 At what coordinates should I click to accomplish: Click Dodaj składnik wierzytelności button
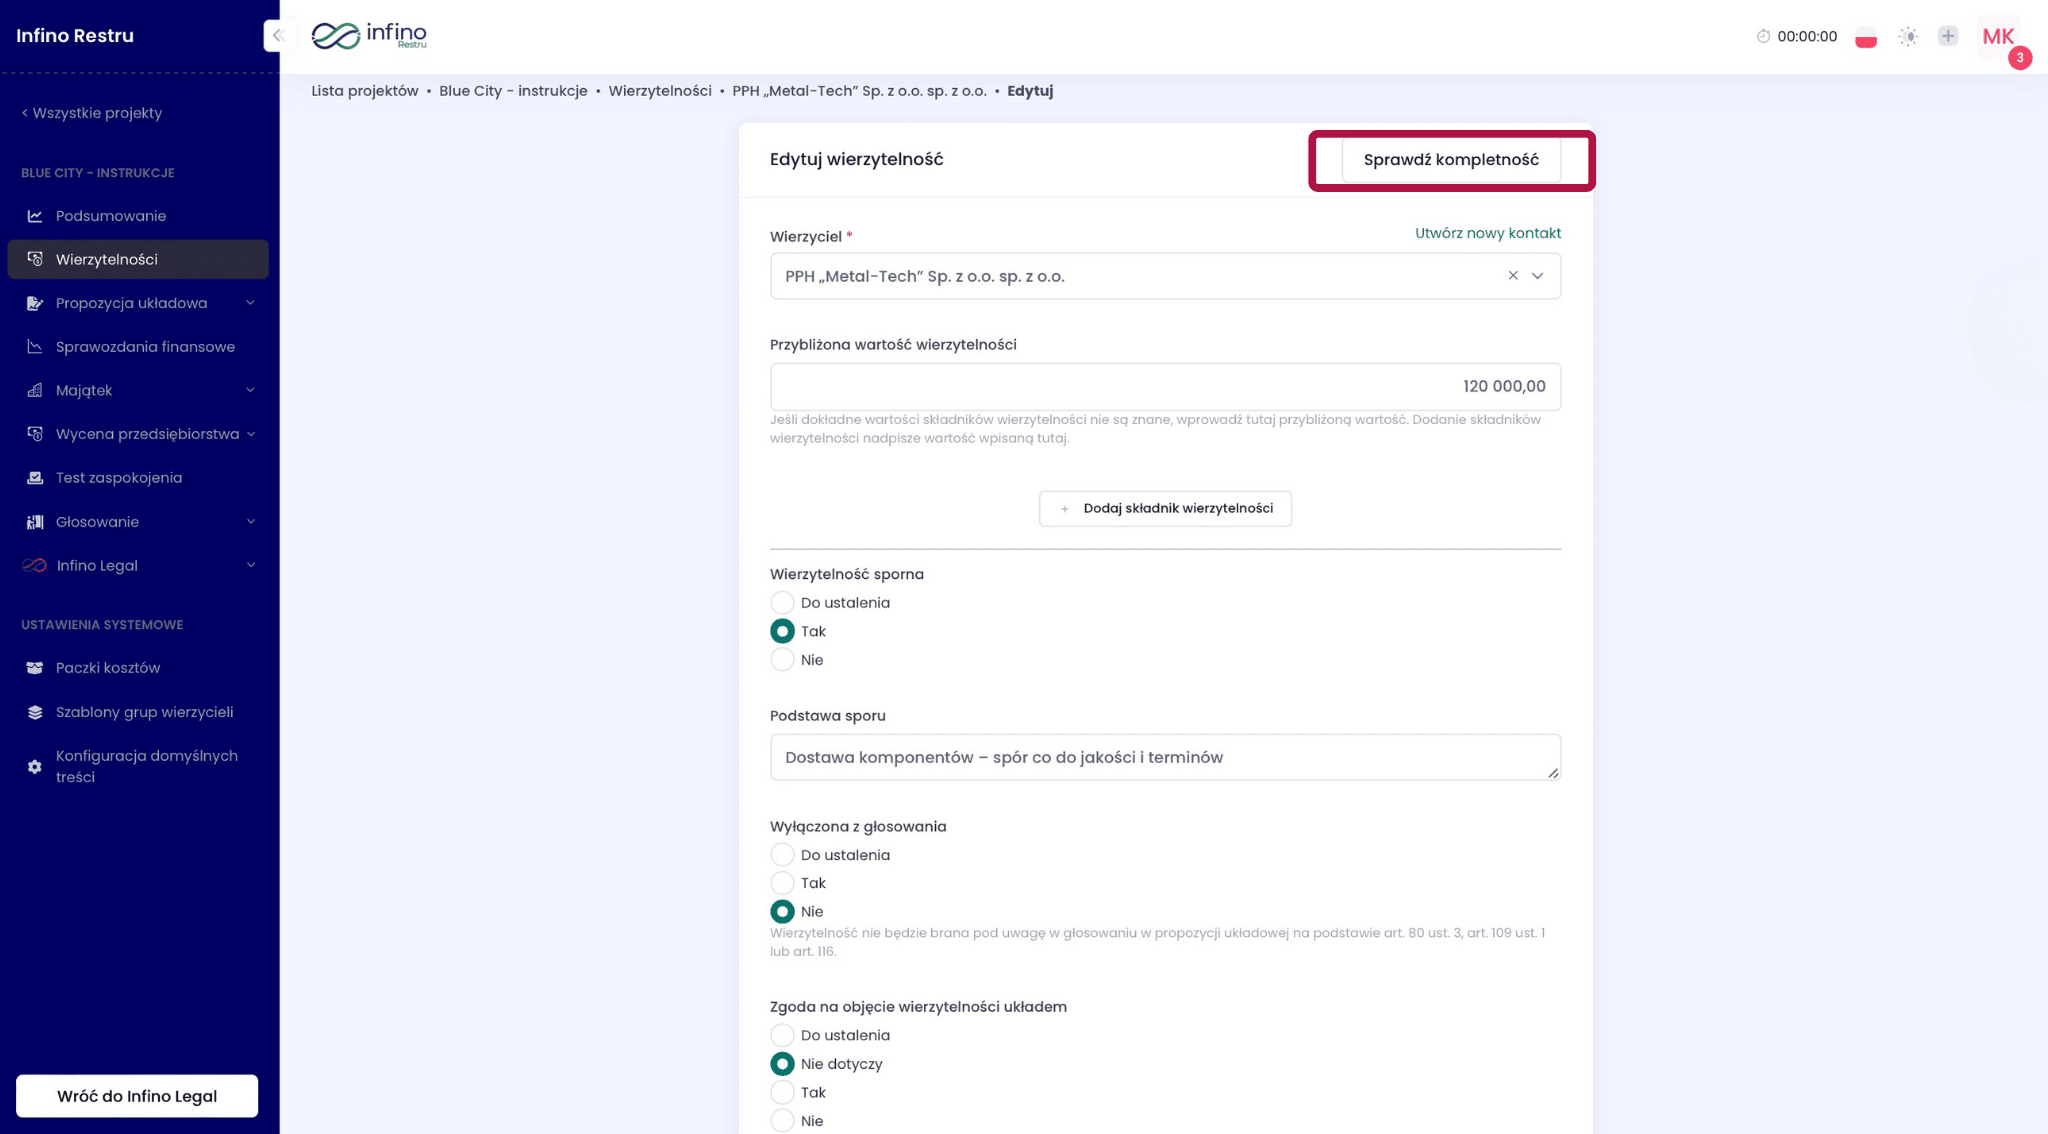point(1165,508)
